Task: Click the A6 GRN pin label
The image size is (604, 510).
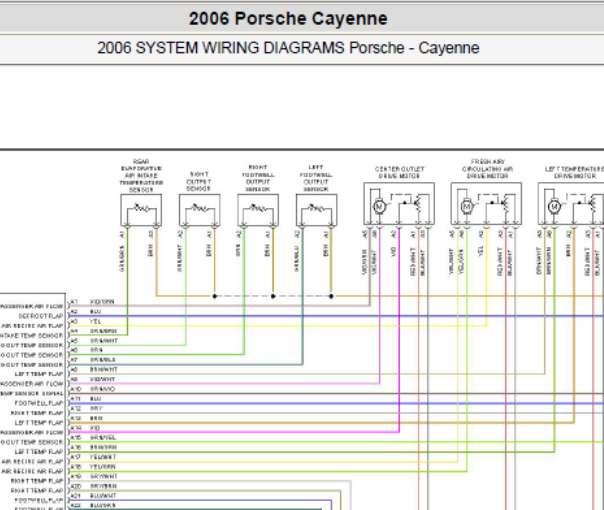Action: point(87,350)
